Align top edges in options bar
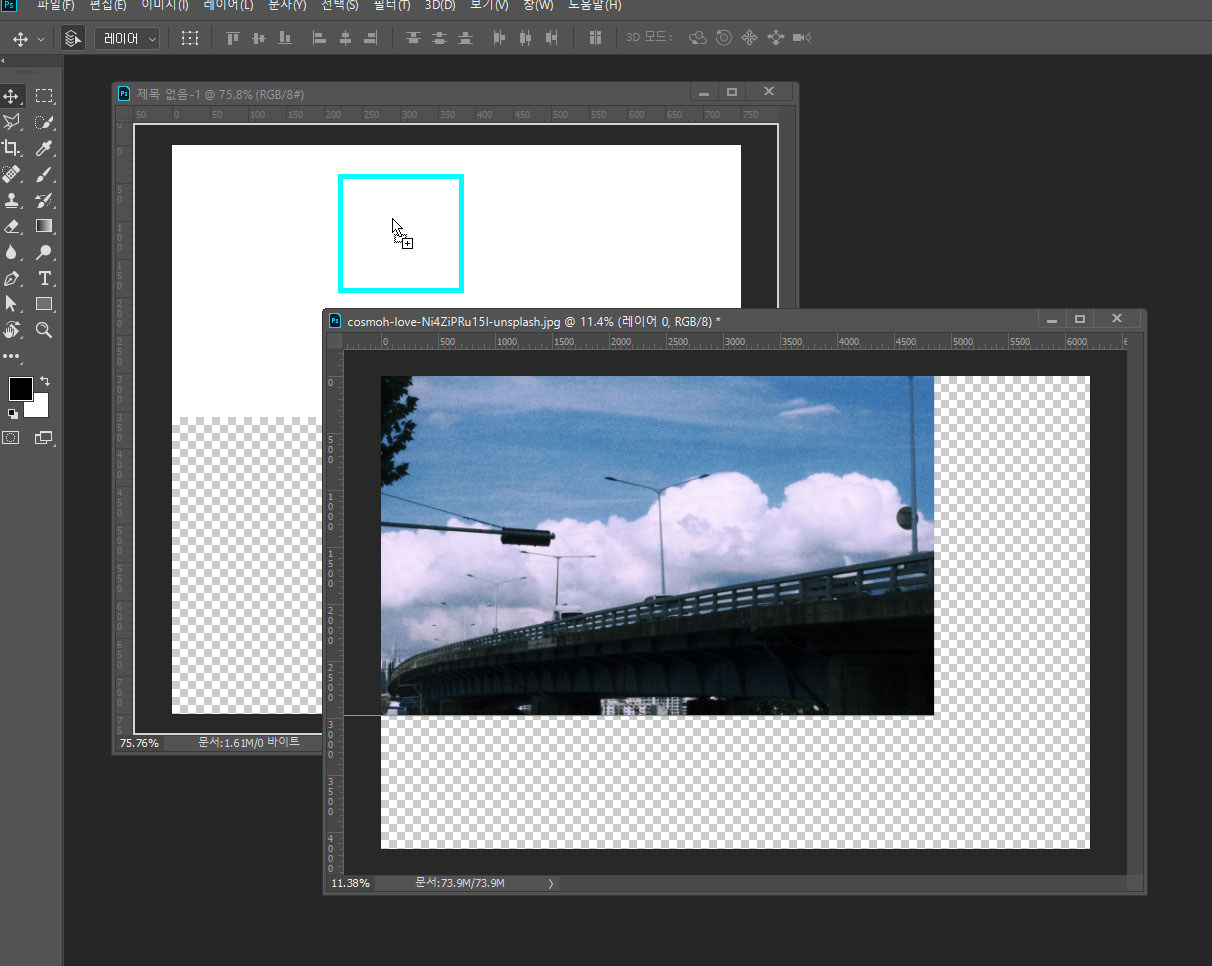 pyautogui.click(x=233, y=38)
